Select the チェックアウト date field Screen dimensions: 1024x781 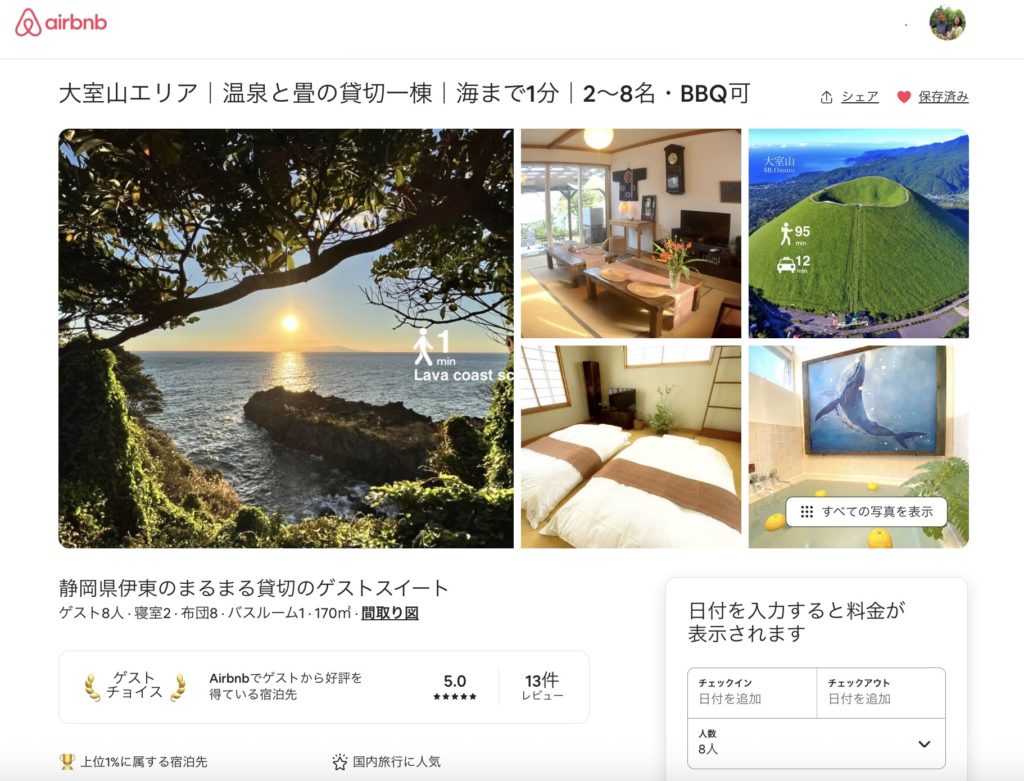pos(881,692)
